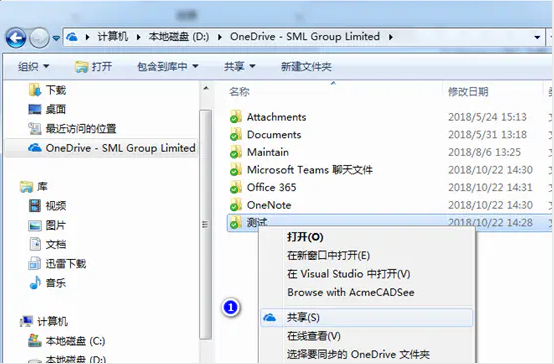Select 下载 in the navigation pane

point(56,90)
